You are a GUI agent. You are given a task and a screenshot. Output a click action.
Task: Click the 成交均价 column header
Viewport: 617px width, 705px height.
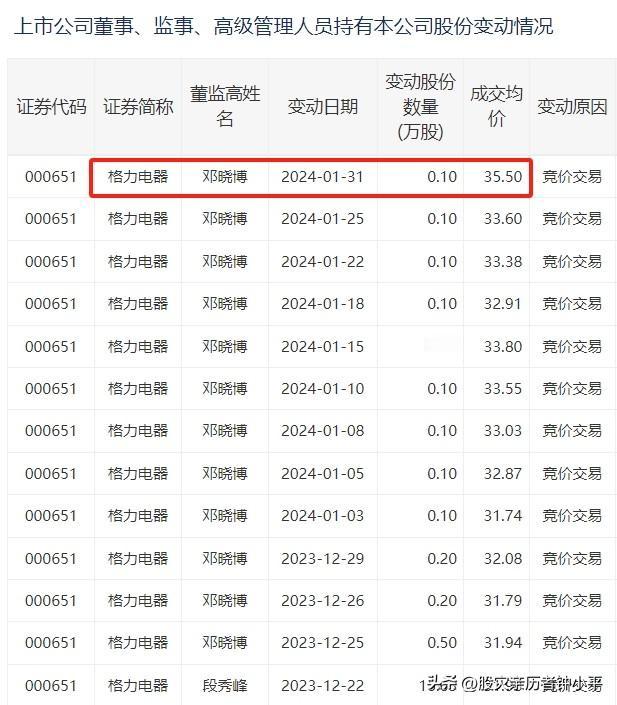[496, 107]
